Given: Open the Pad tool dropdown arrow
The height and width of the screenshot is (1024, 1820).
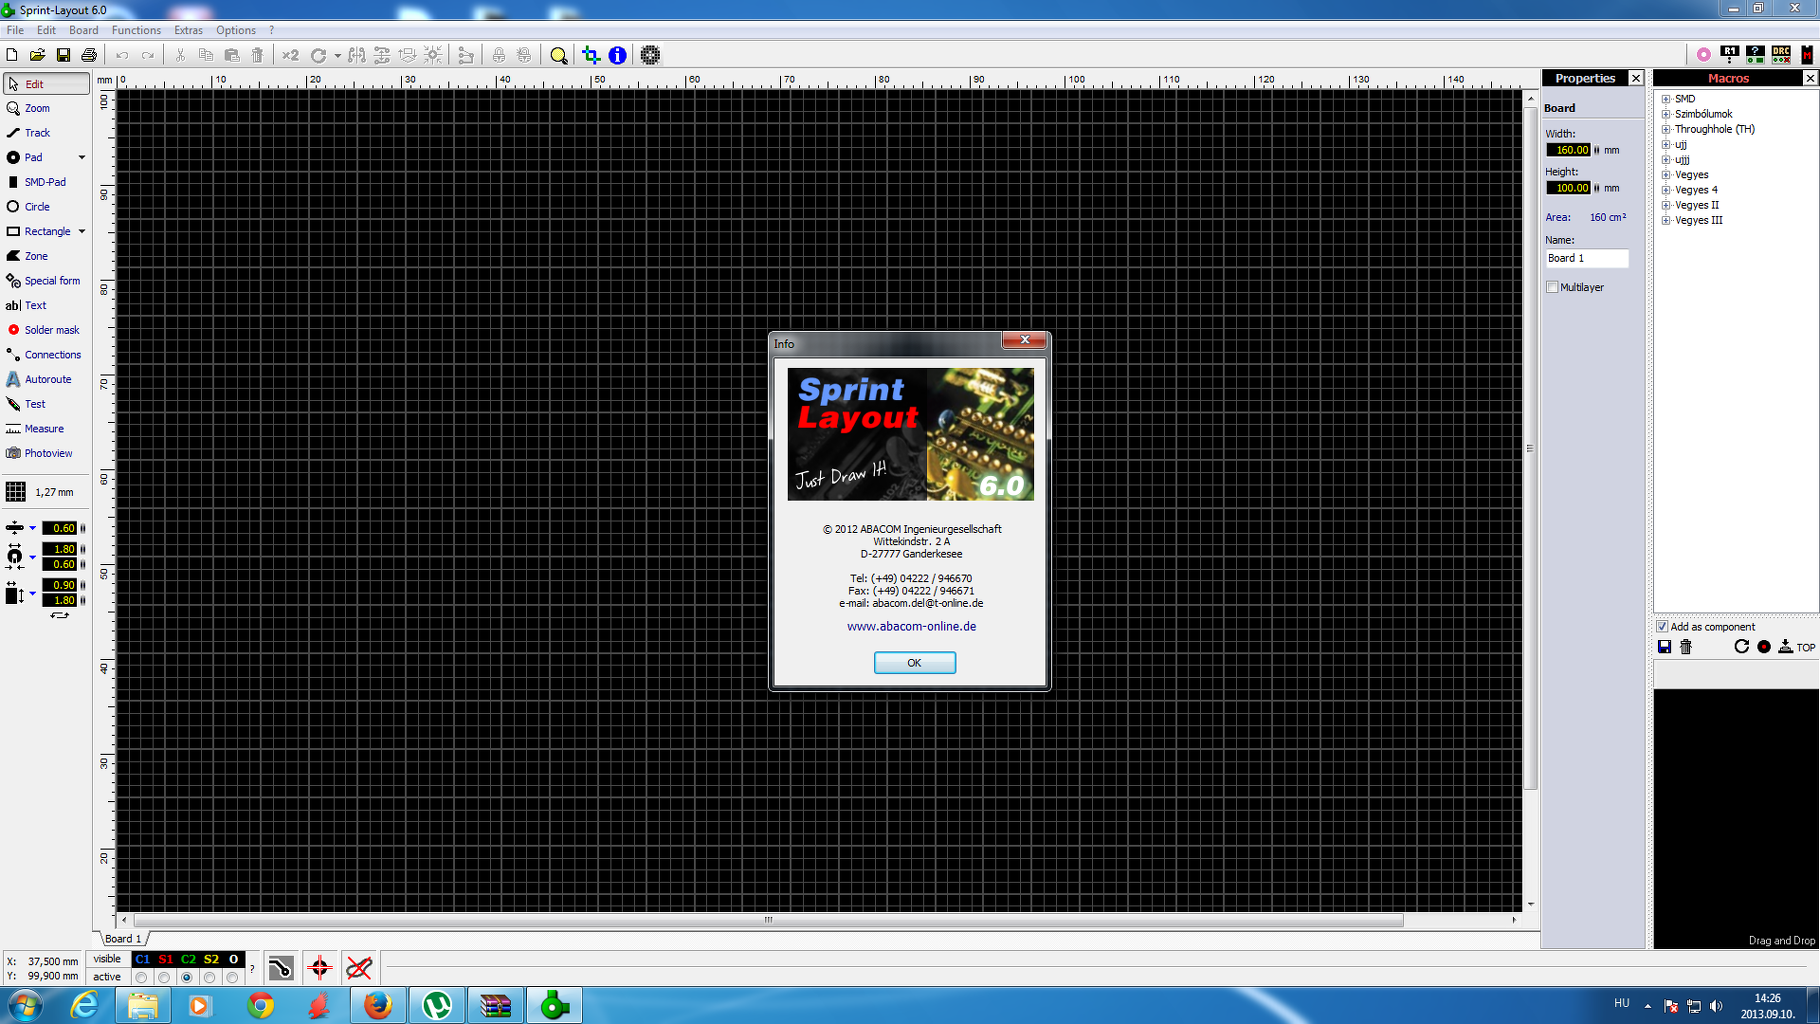Looking at the screenshot, I should [82, 158].
